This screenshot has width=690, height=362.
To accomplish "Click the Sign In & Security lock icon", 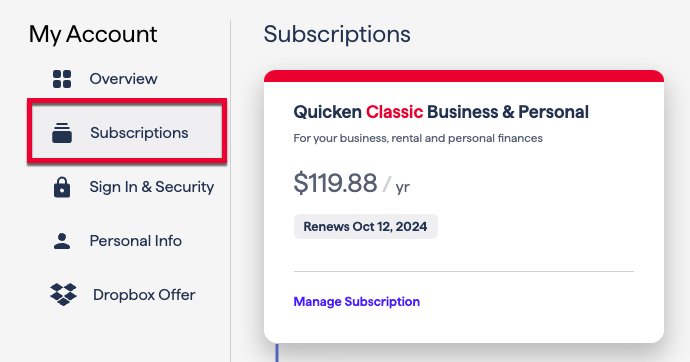I will 62,187.
